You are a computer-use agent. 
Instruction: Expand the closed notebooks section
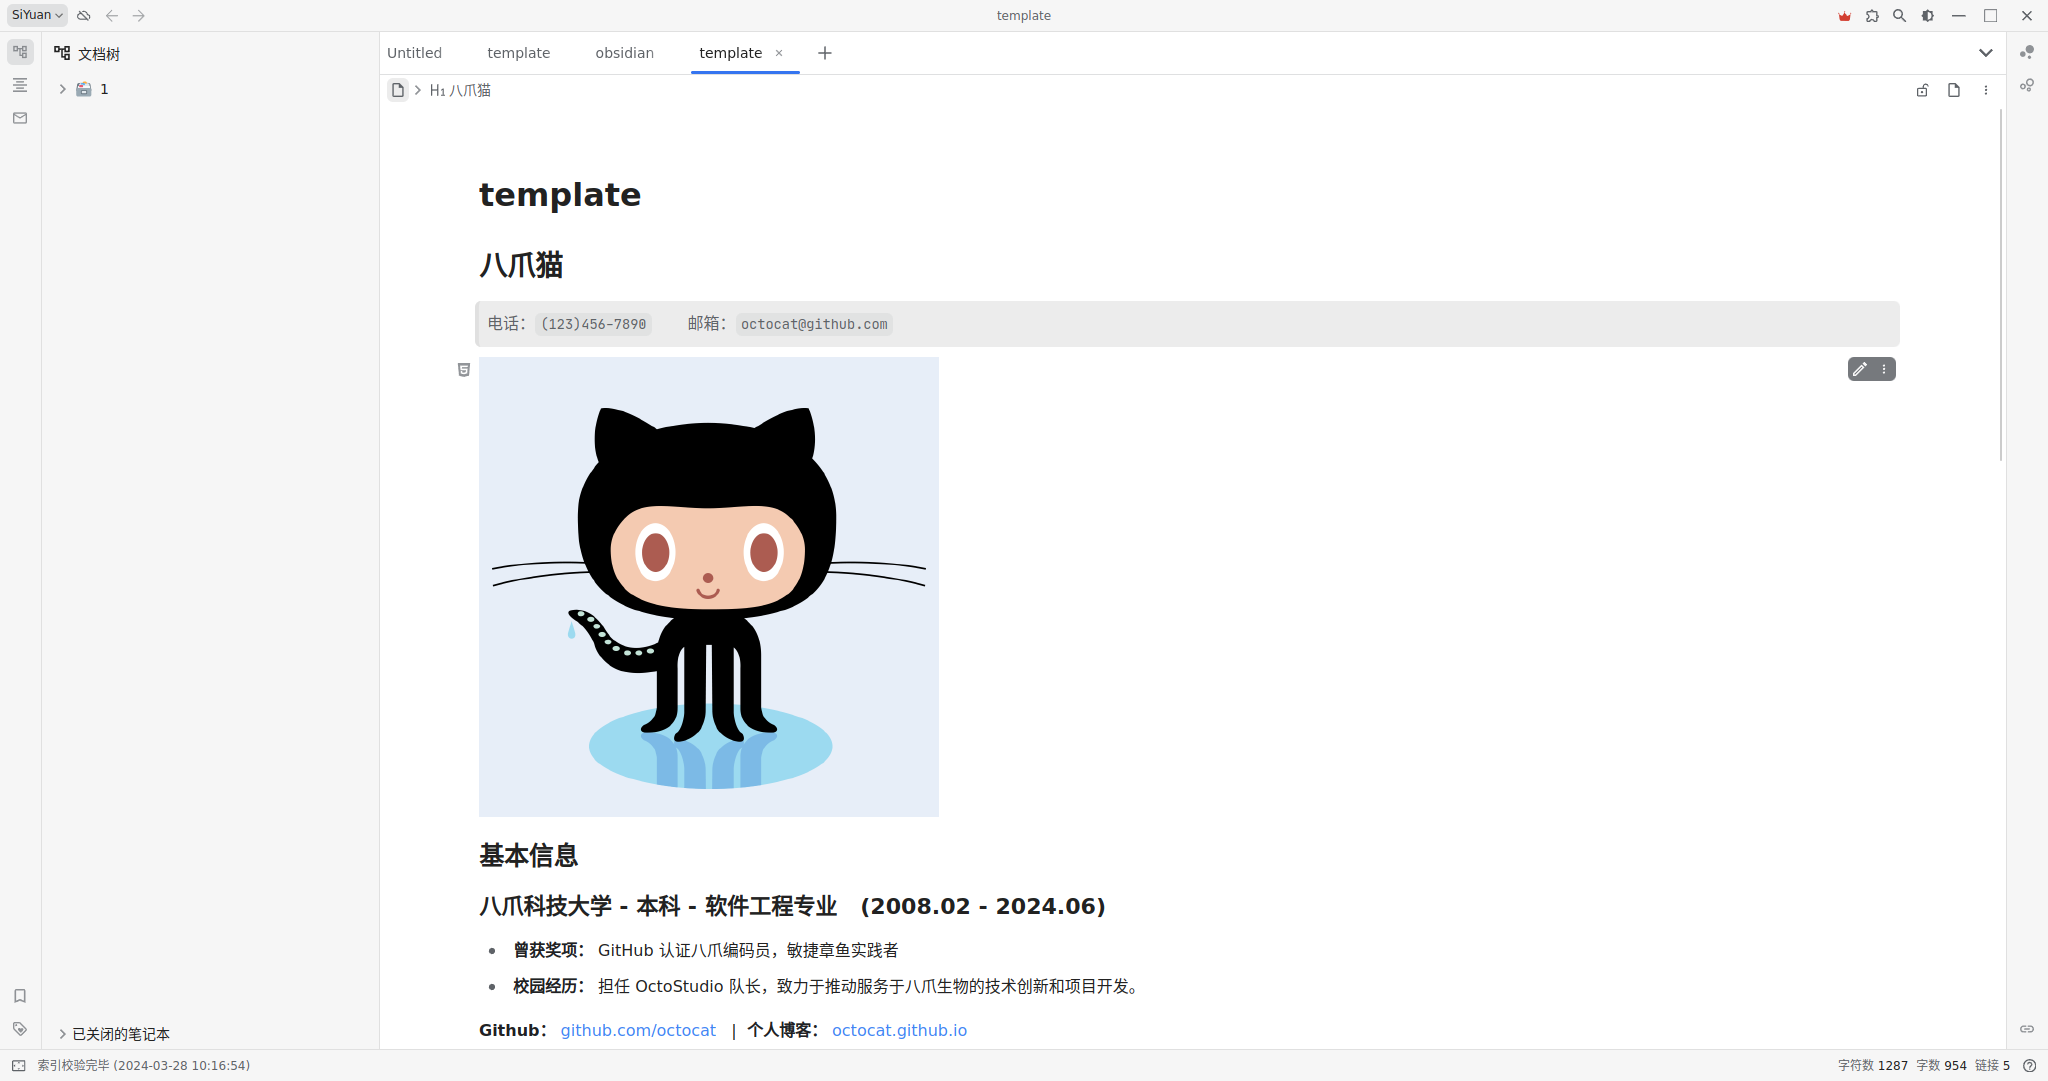tap(62, 1034)
